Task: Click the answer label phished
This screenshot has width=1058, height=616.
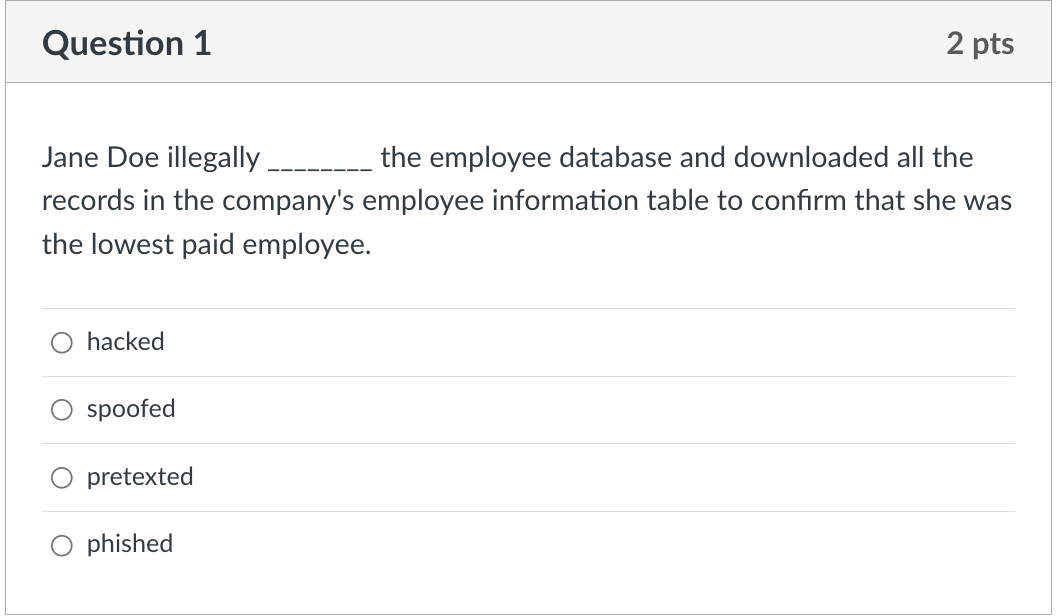Action: point(129,545)
